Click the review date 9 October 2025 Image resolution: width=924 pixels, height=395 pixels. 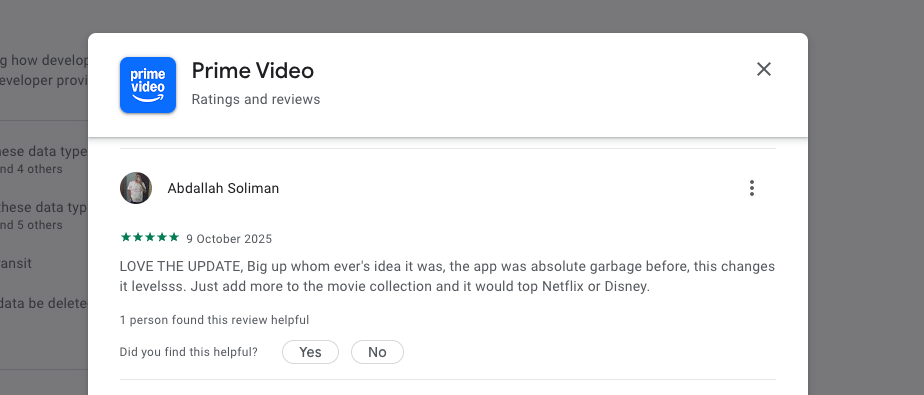click(x=229, y=239)
